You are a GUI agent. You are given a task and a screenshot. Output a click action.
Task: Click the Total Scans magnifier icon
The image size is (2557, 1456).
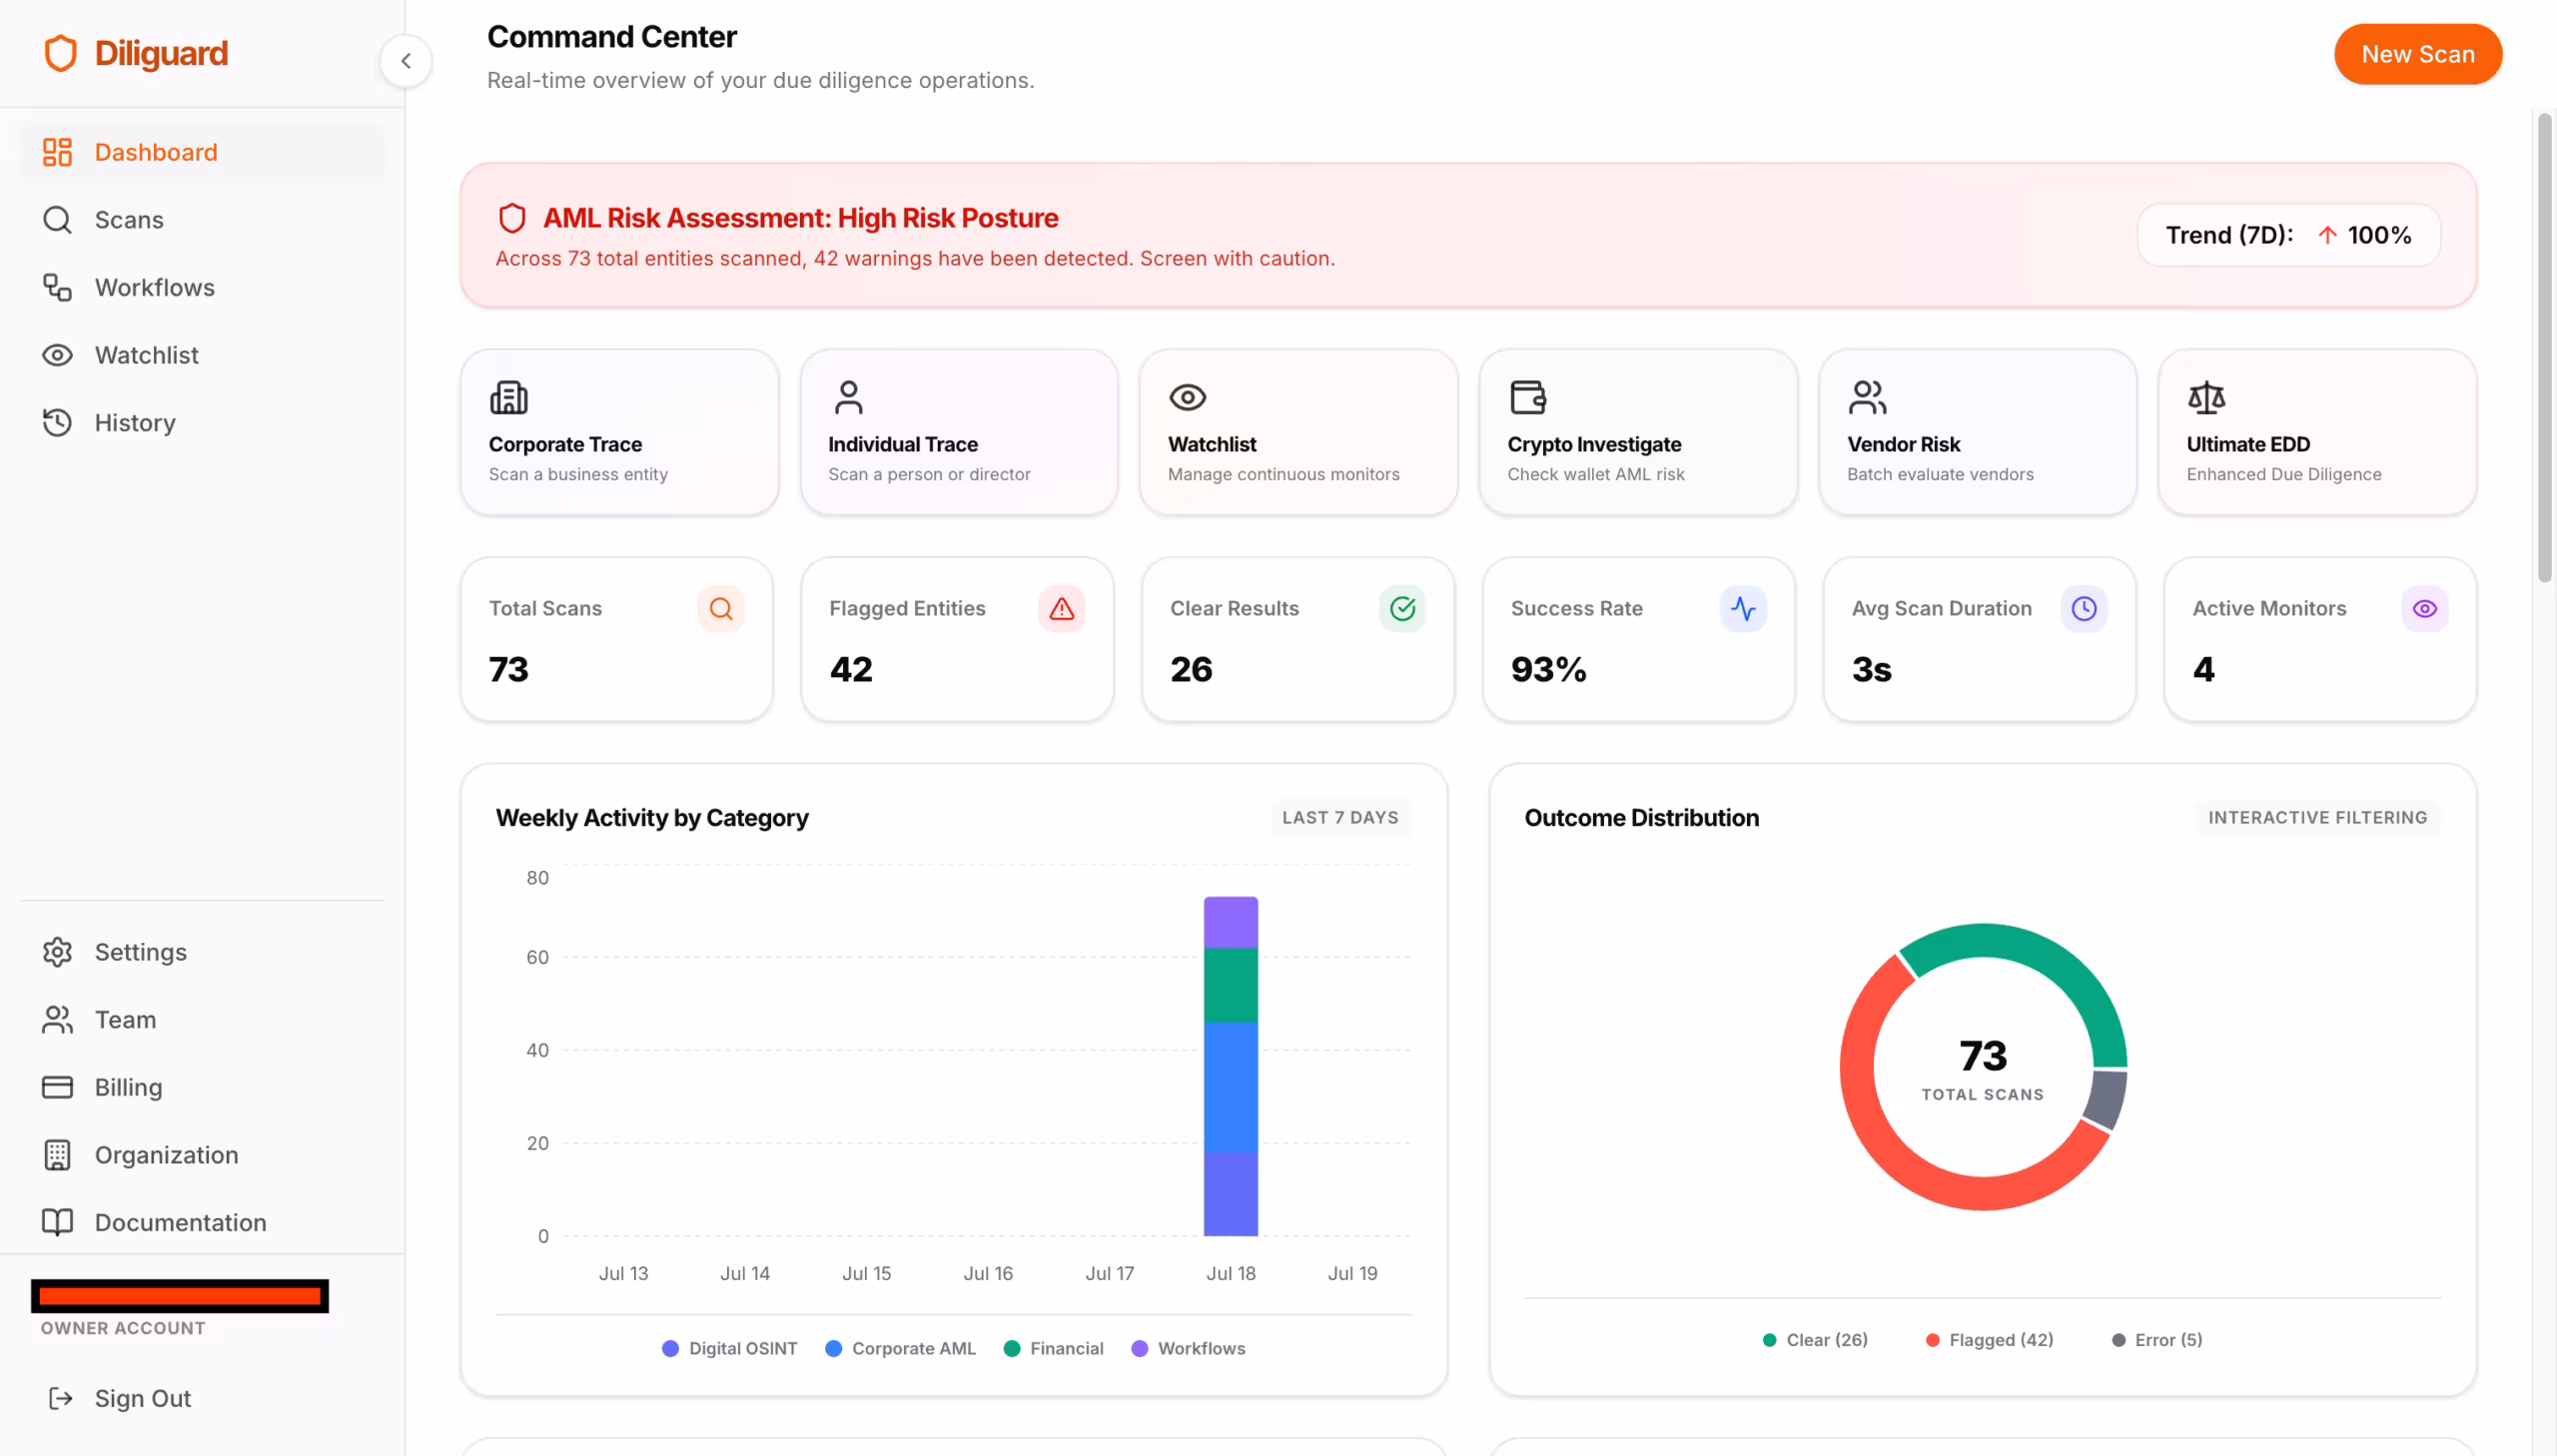coord(720,608)
